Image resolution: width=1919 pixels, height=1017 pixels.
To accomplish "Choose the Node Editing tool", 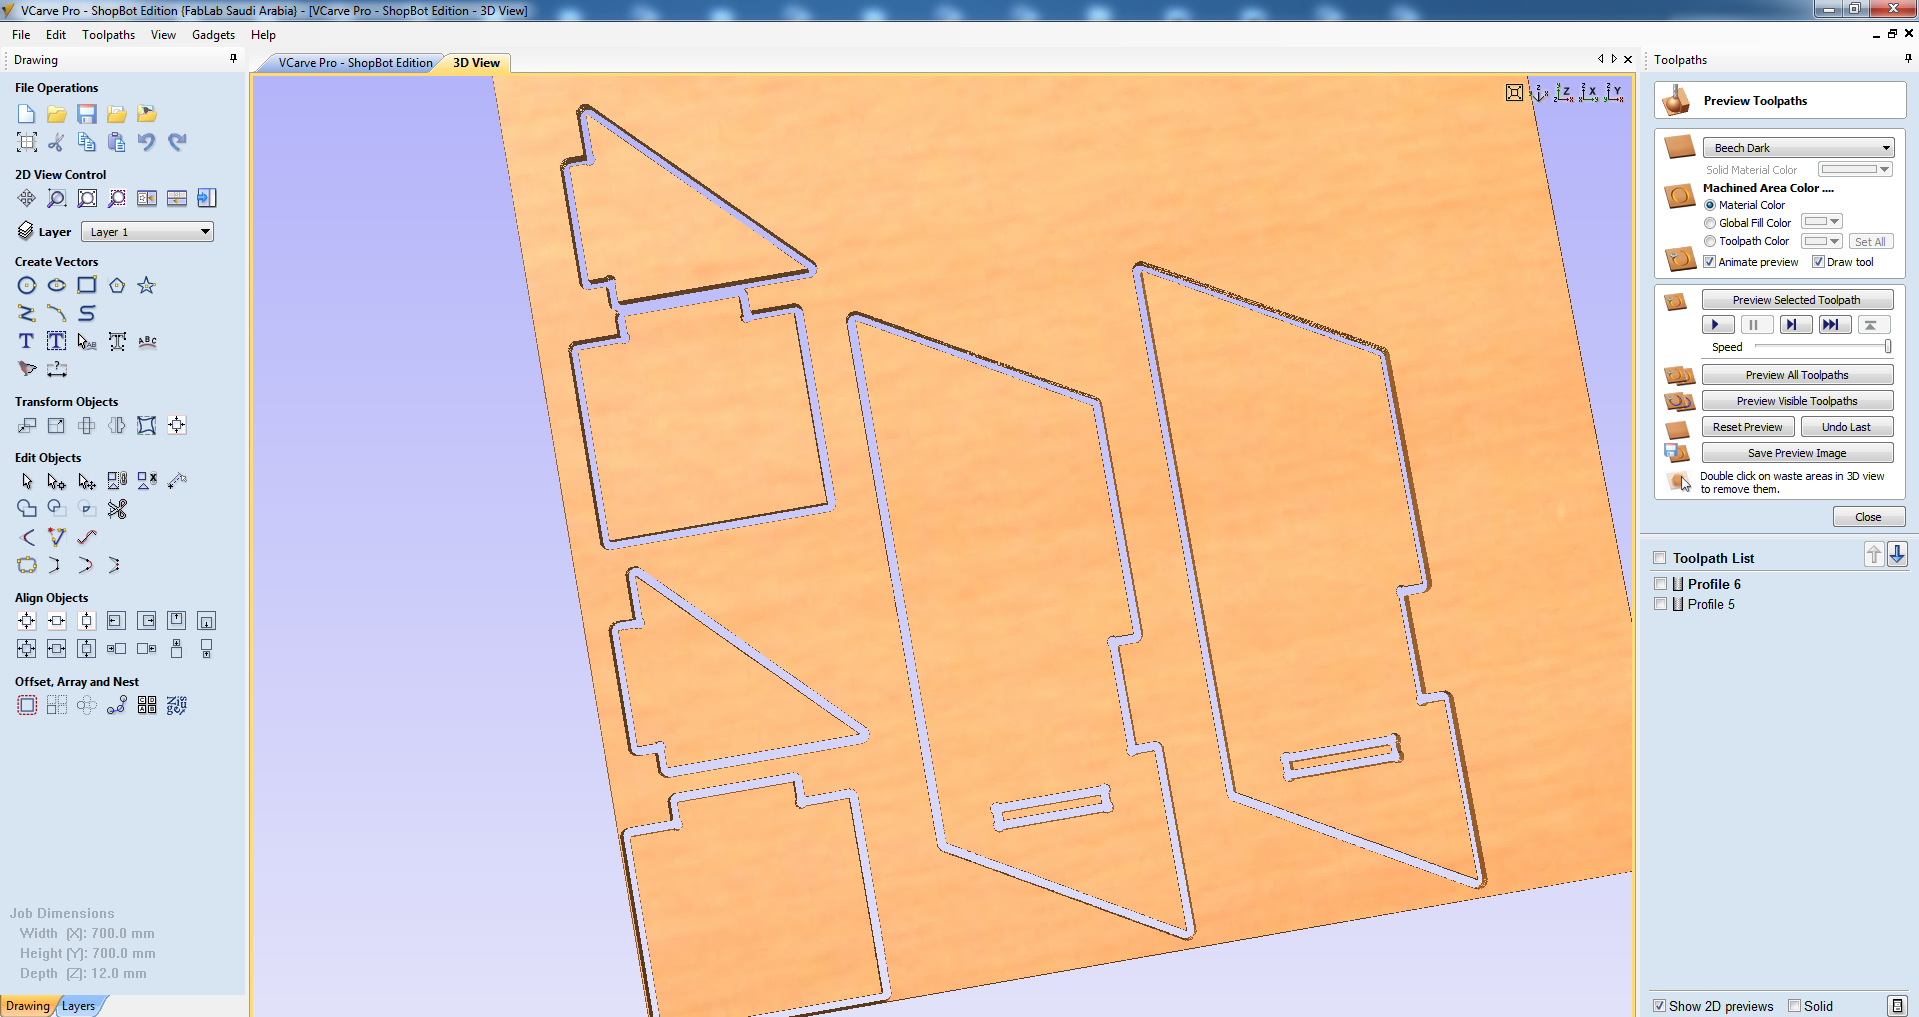I will pos(57,482).
